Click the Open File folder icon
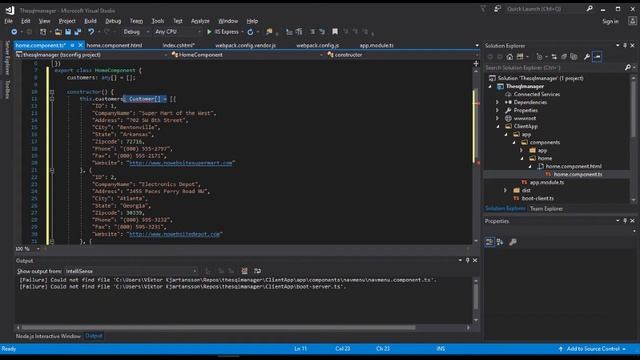 pyautogui.click(x=58, y=32)
